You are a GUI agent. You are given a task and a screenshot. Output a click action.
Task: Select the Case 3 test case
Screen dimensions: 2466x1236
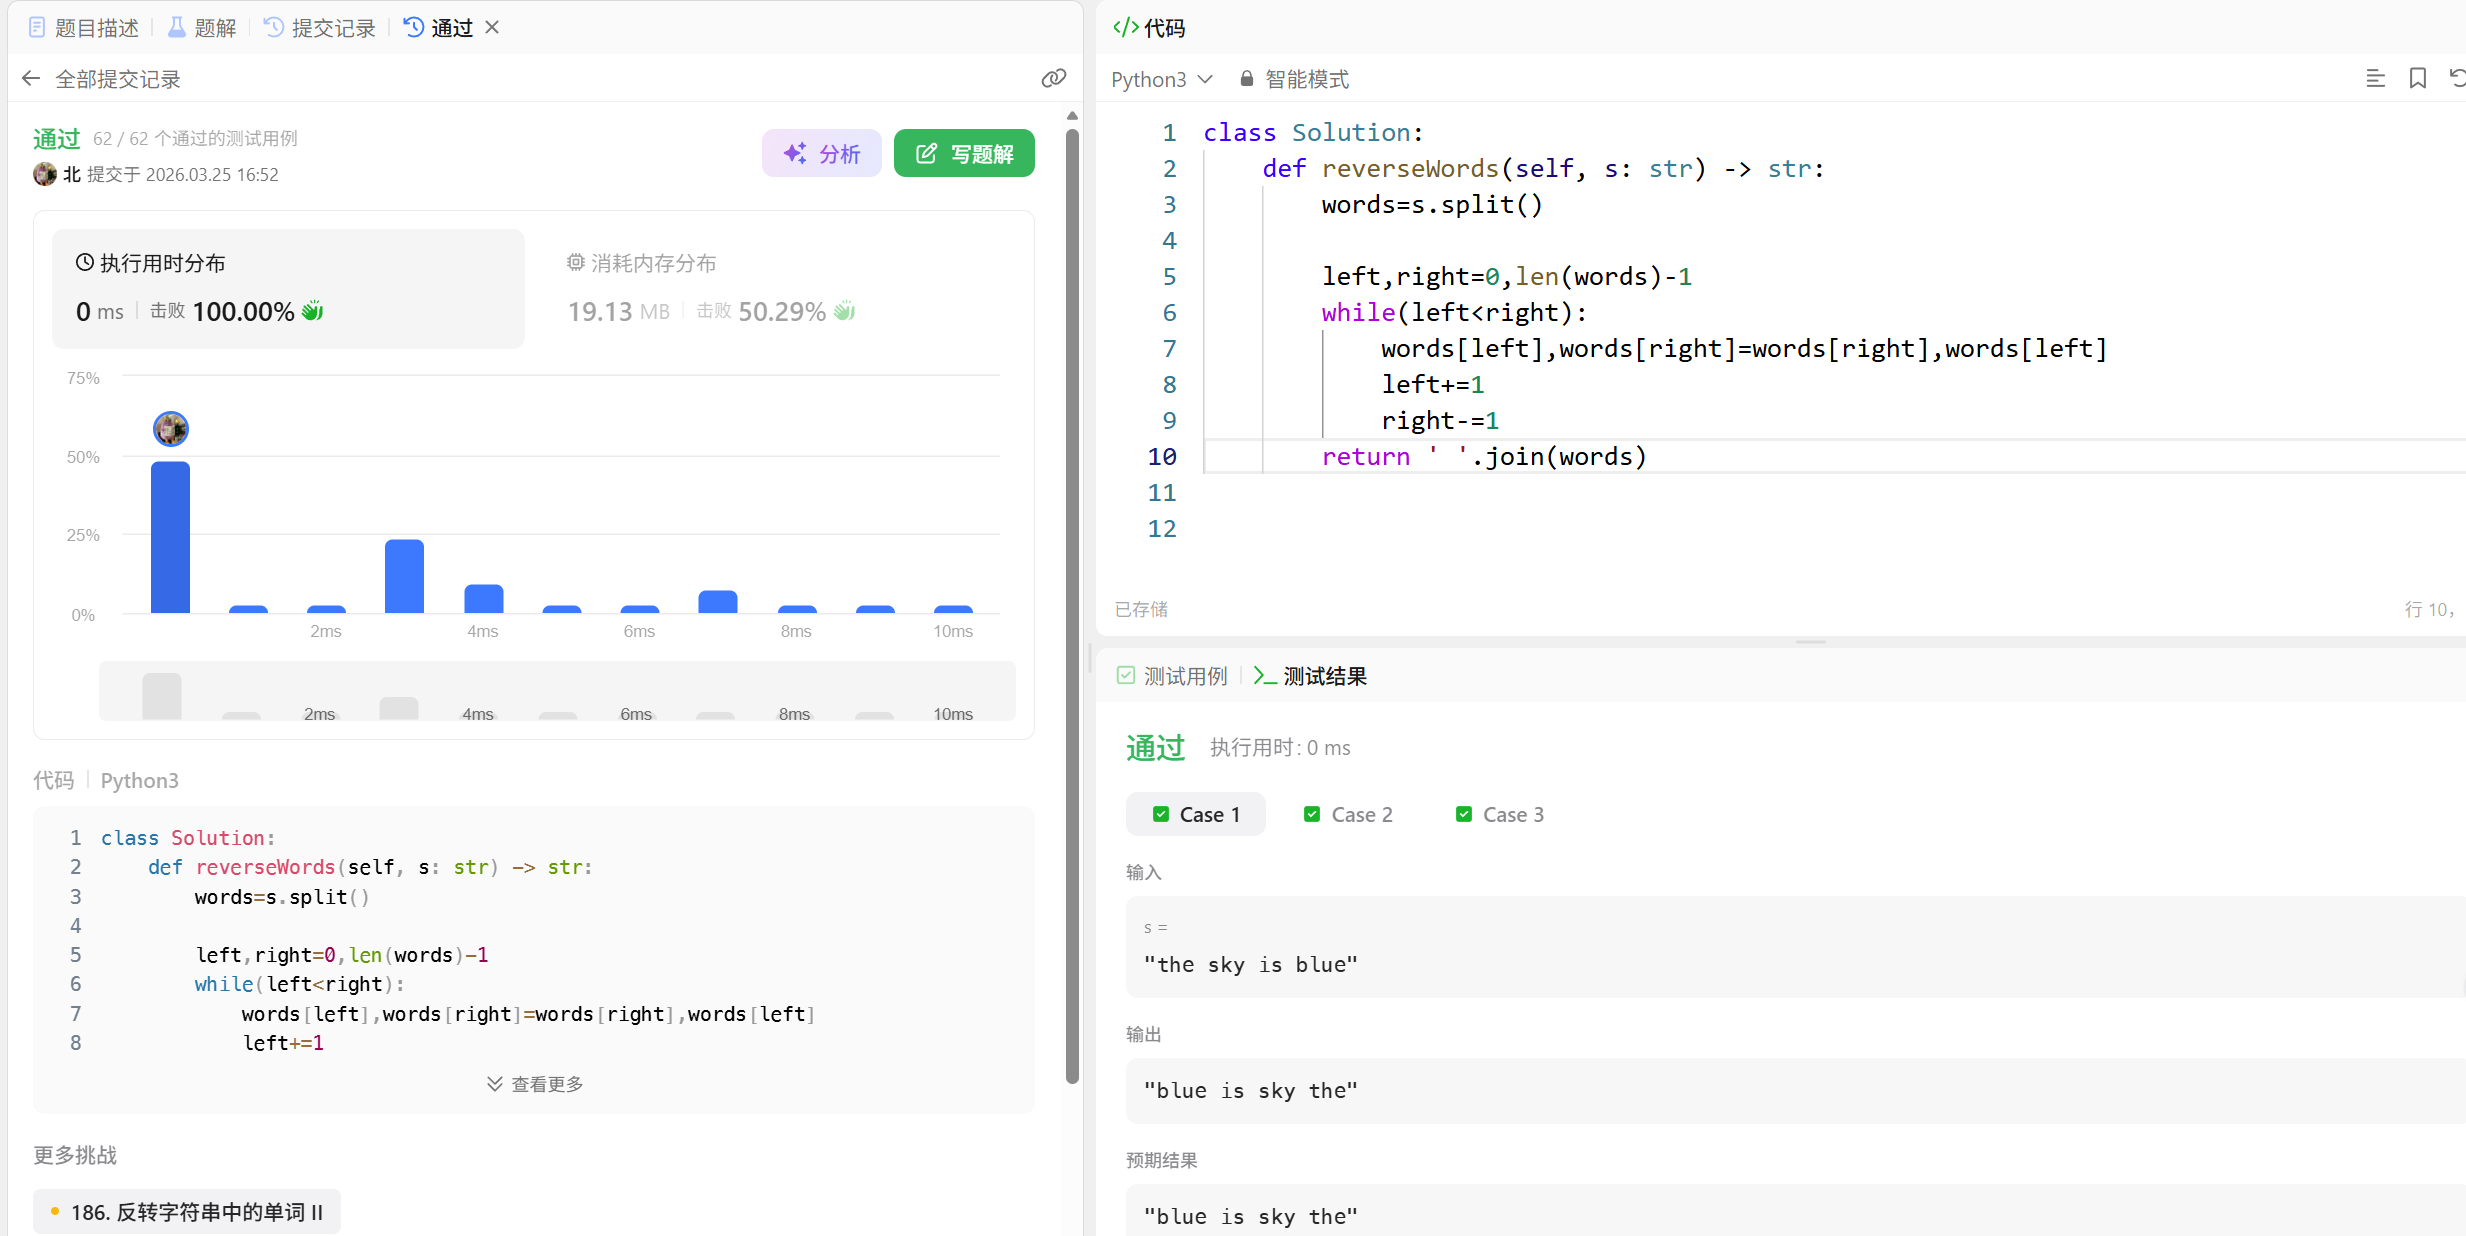point(1500,814)
